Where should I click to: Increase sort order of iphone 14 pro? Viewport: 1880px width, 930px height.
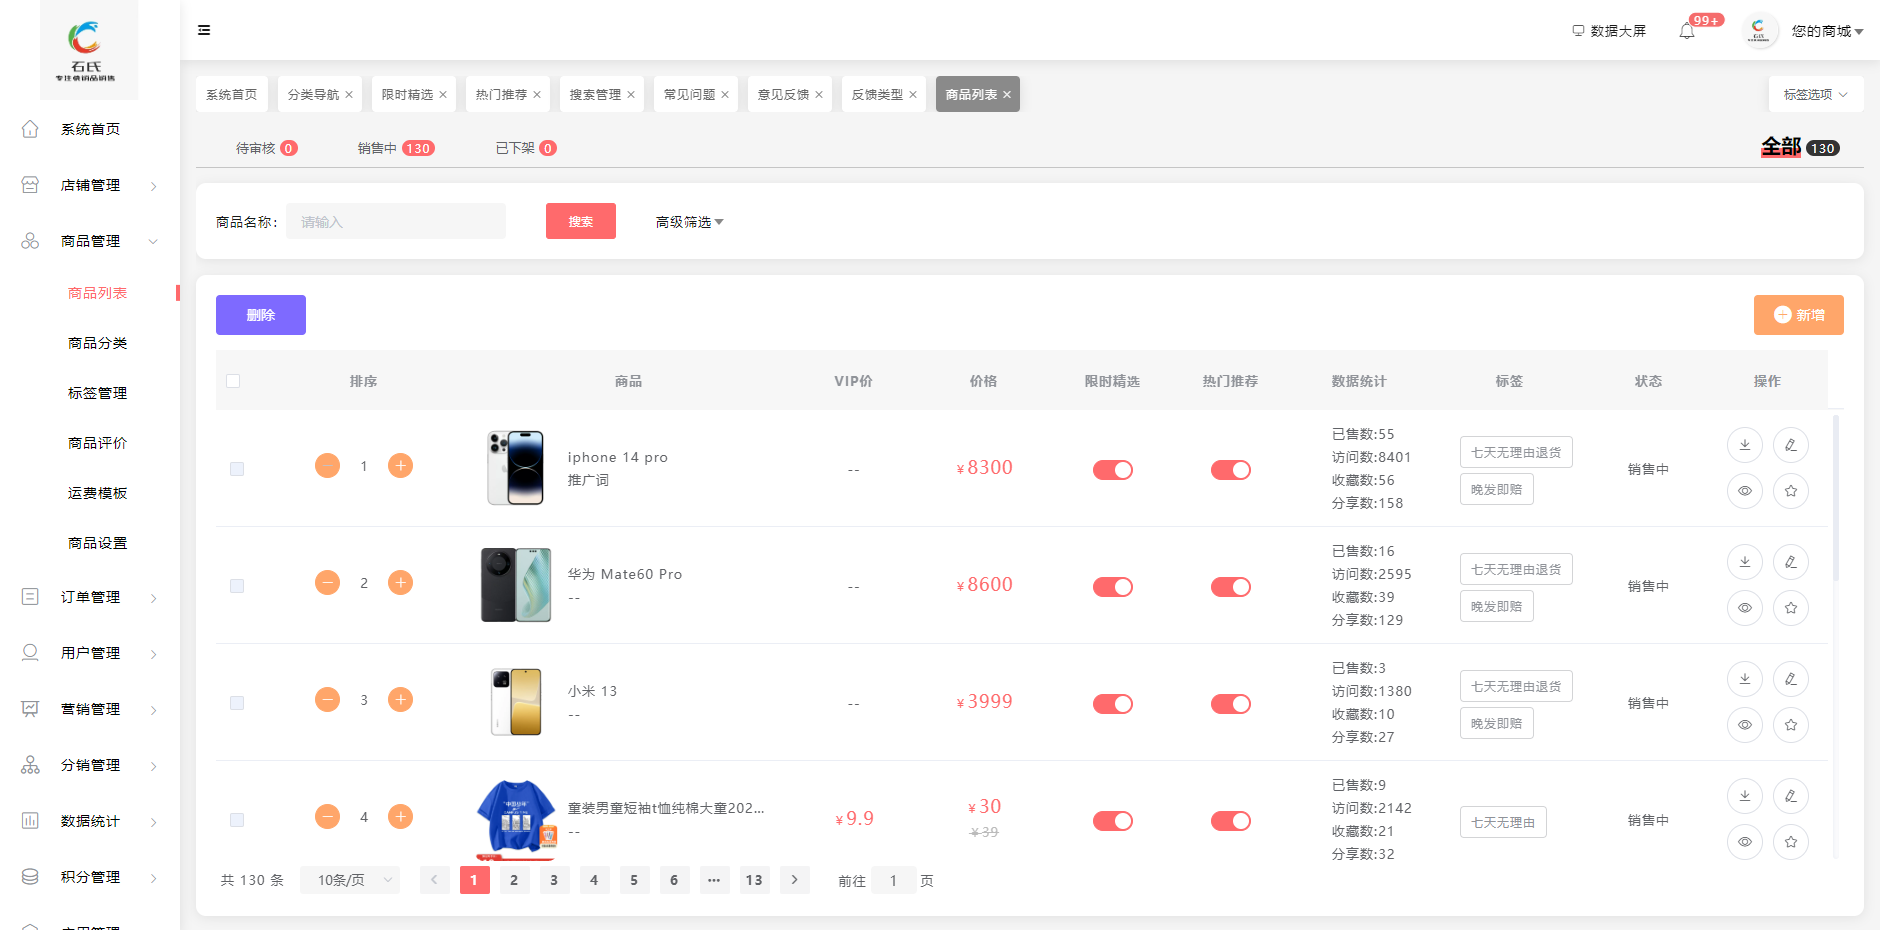(400, 466)
